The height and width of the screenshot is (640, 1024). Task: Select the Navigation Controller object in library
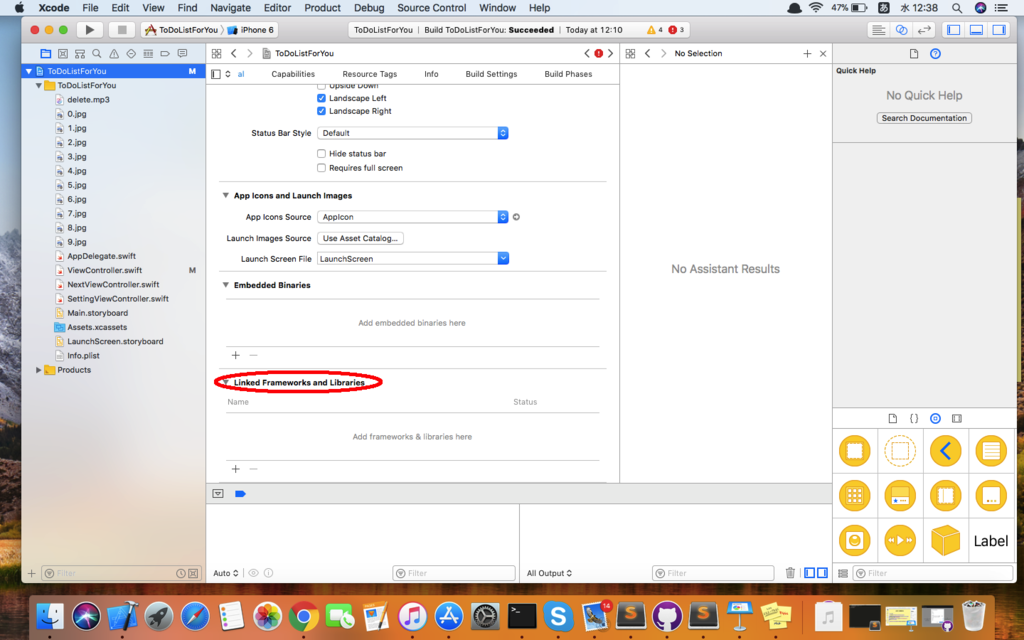click(x=946, y=451)
